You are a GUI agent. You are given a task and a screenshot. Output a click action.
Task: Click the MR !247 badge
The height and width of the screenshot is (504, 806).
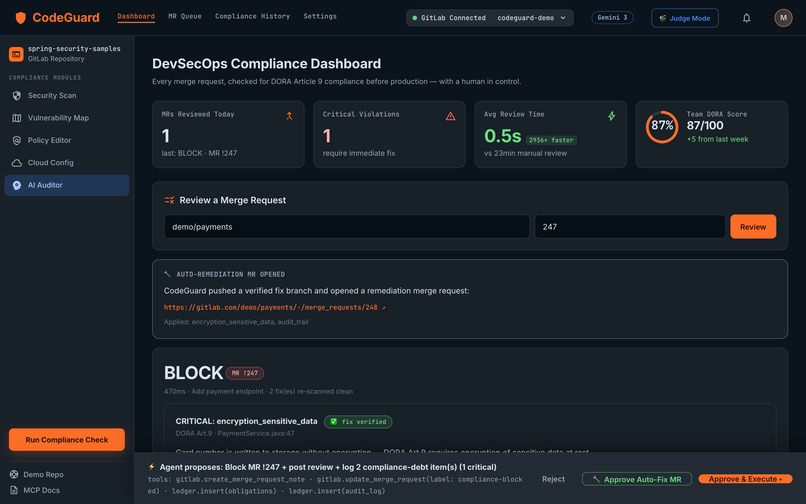[245, 373]
